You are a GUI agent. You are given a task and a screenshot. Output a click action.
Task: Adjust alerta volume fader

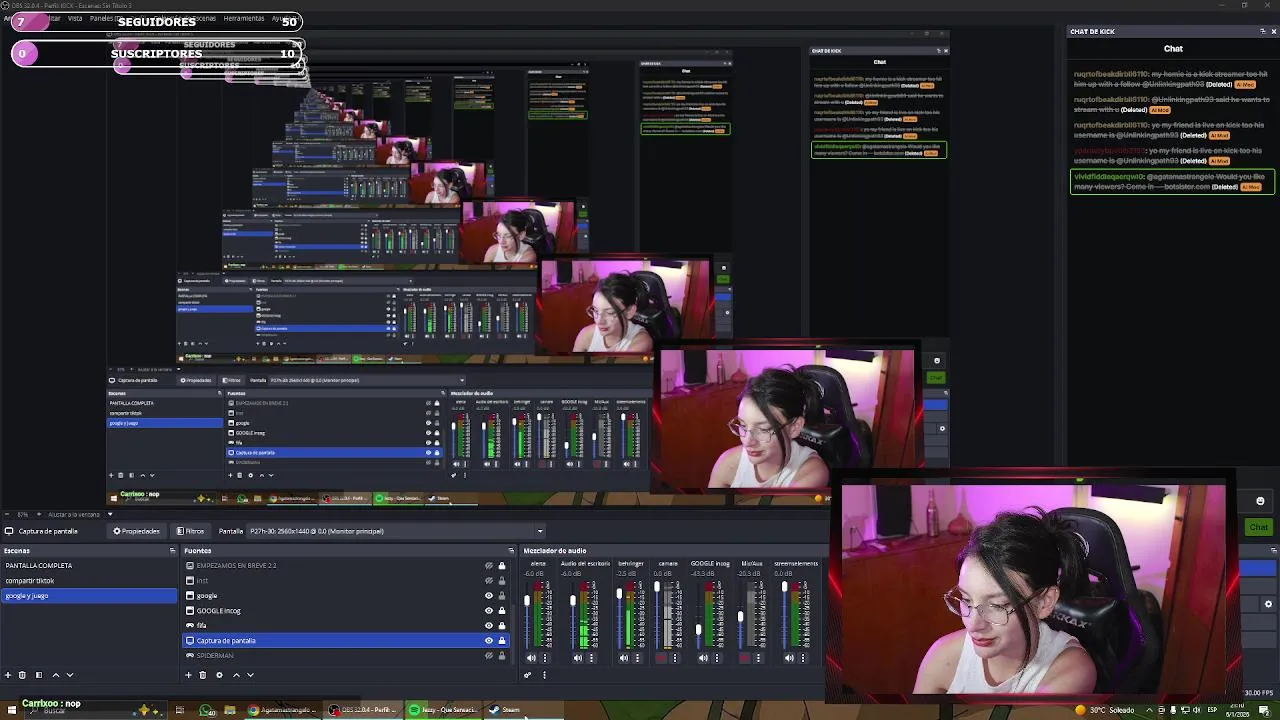click(527, 602)
